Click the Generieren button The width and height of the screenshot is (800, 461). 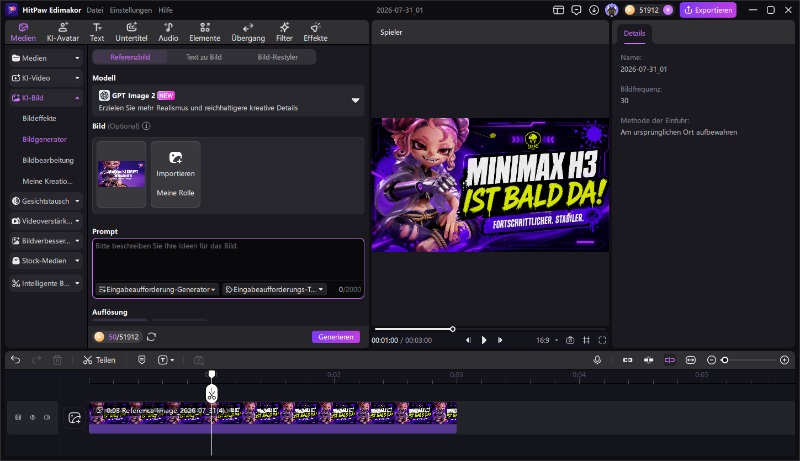[336, 337]
